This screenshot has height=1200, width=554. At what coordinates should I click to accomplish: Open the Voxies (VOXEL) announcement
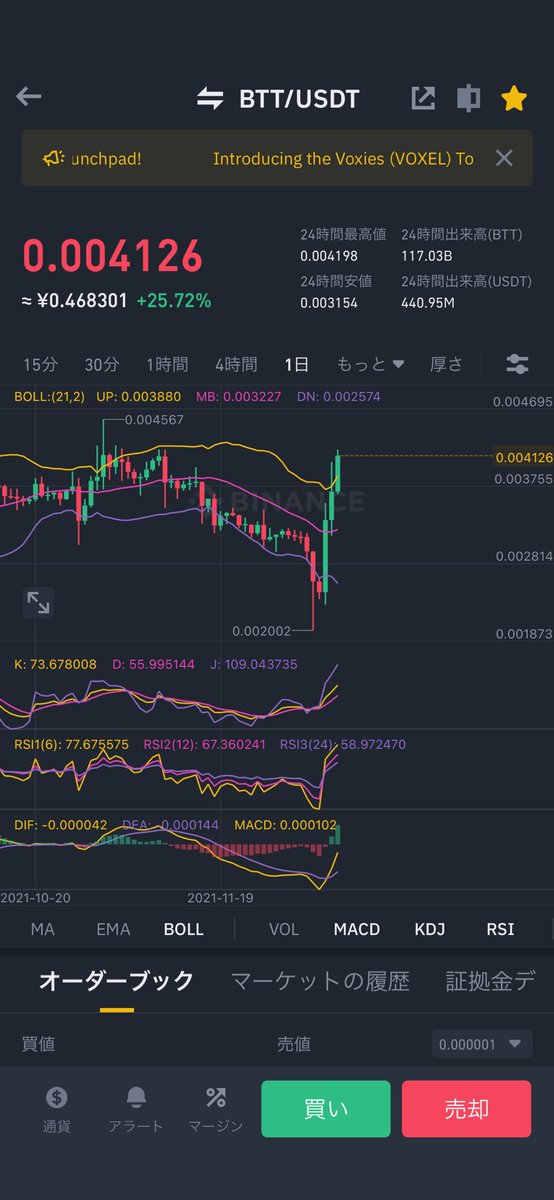[x=343, y=158]
